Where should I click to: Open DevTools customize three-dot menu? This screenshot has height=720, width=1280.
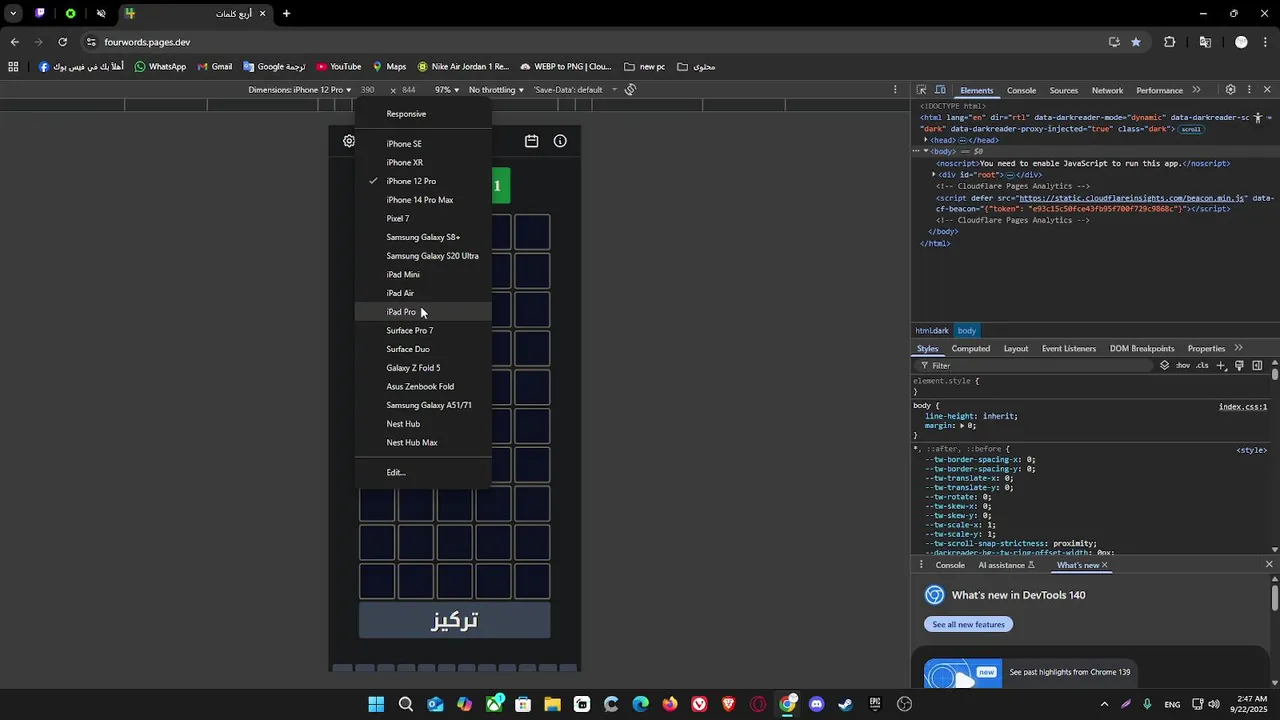click(1249, 90)
